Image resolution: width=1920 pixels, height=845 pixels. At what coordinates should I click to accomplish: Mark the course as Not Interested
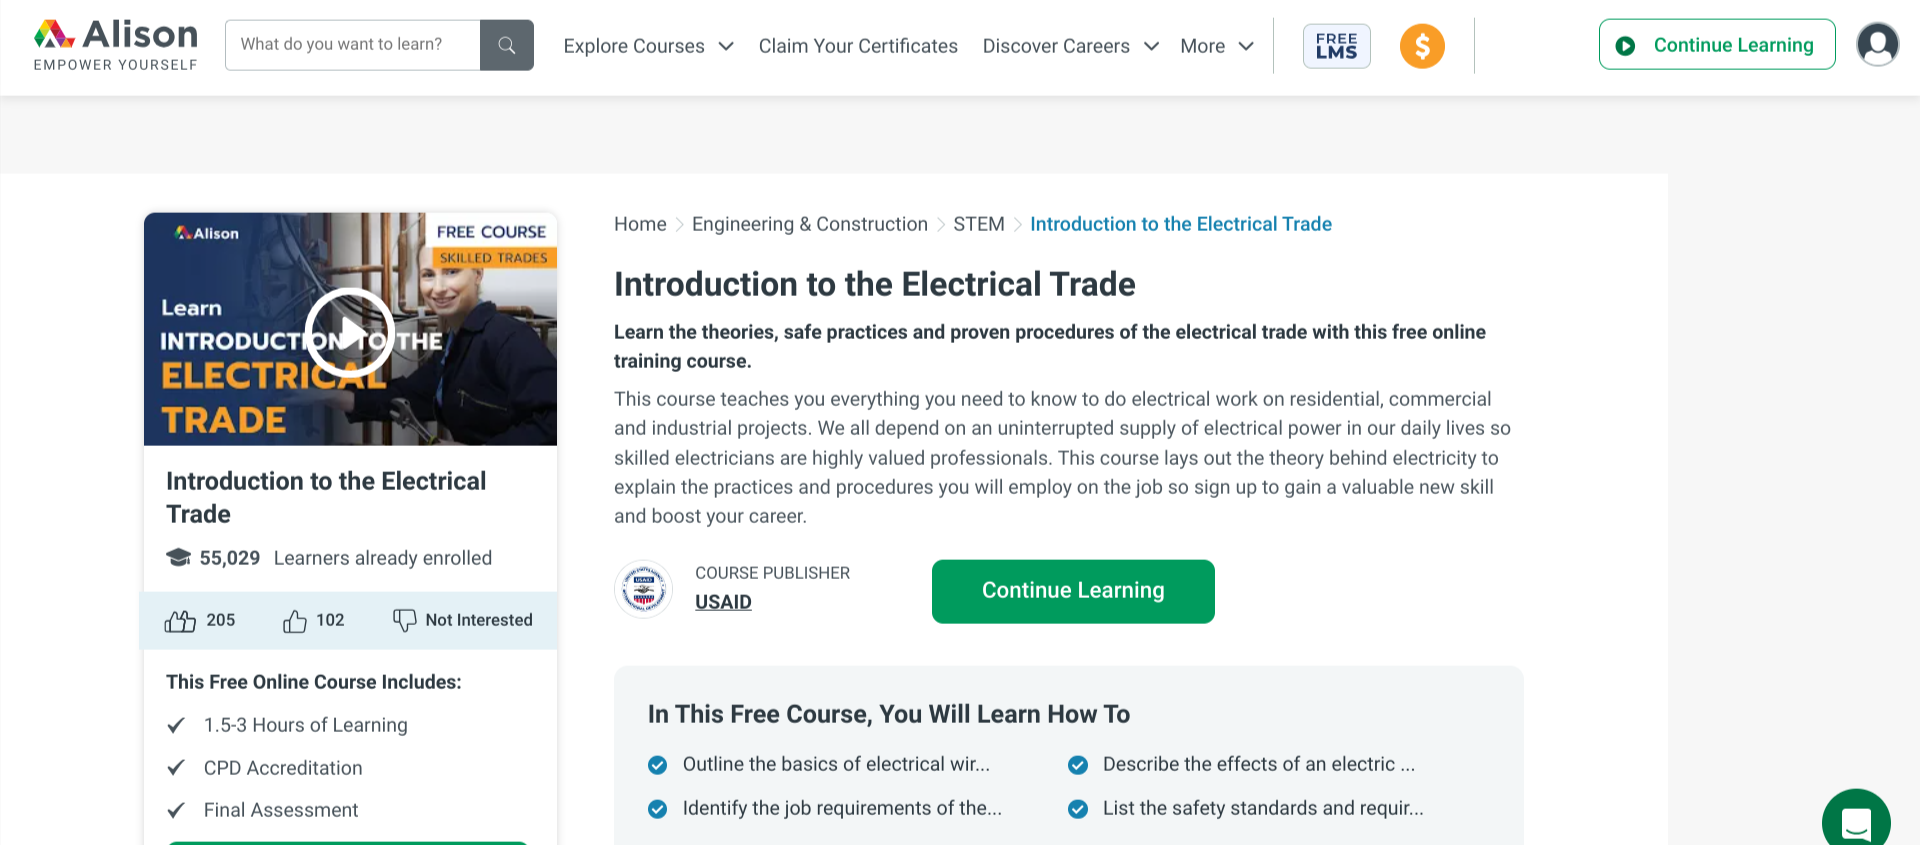pyautogui.click(x=462, y=620)
